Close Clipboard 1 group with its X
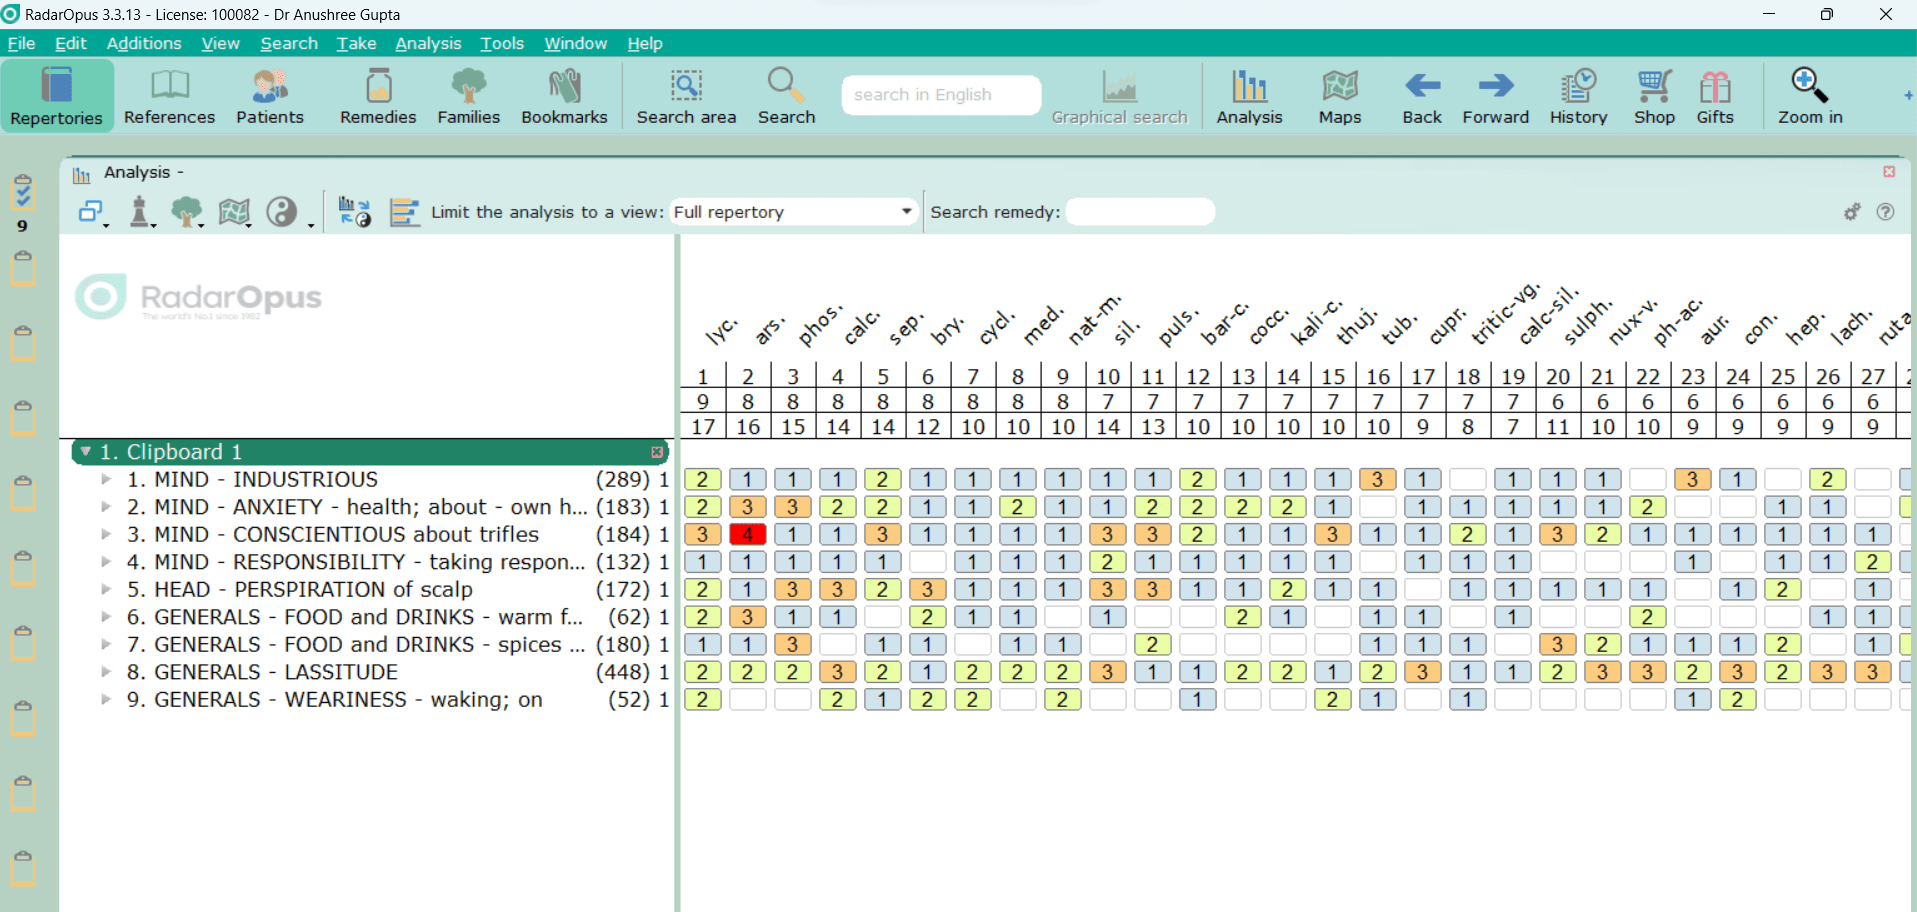Image resolution: width=1917 pixels, height=912 pixels. (657, 452)
